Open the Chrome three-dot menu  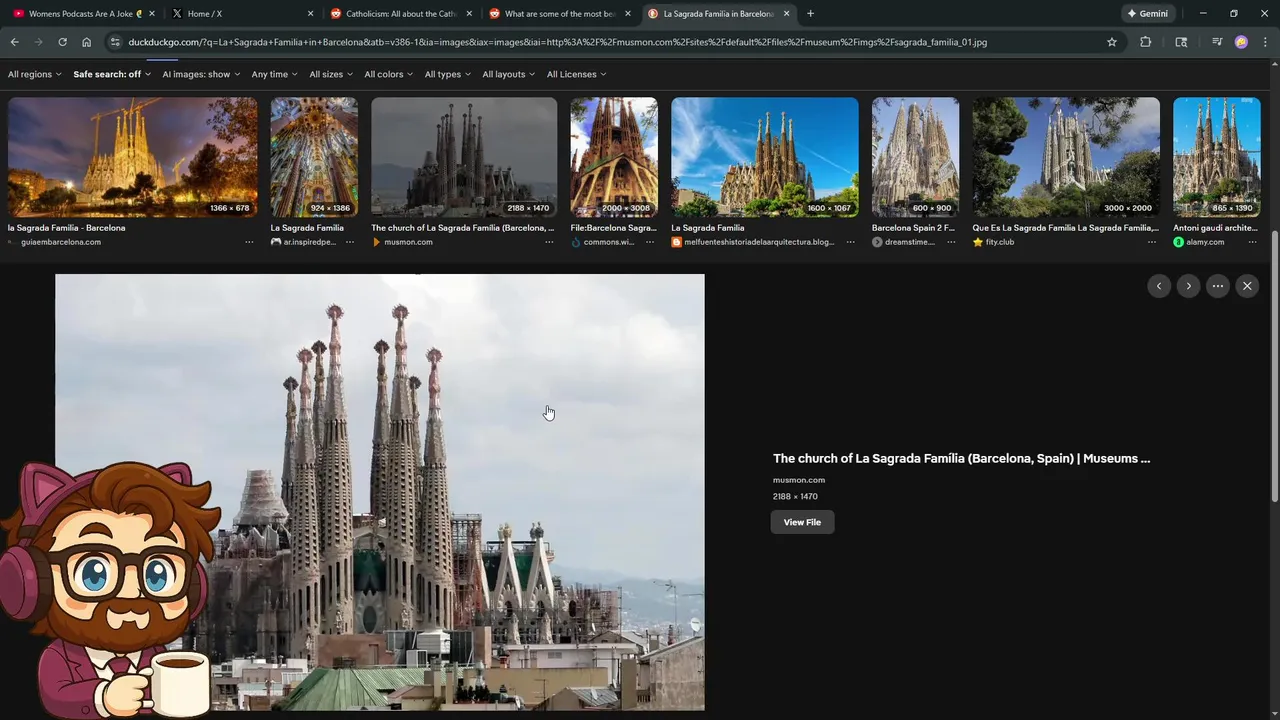(1266, 42)
